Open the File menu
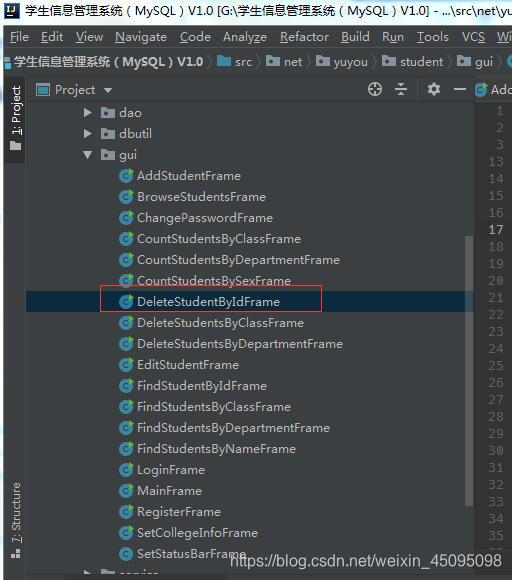This screenshot has width=512, height=580. [x=19, y=37]
